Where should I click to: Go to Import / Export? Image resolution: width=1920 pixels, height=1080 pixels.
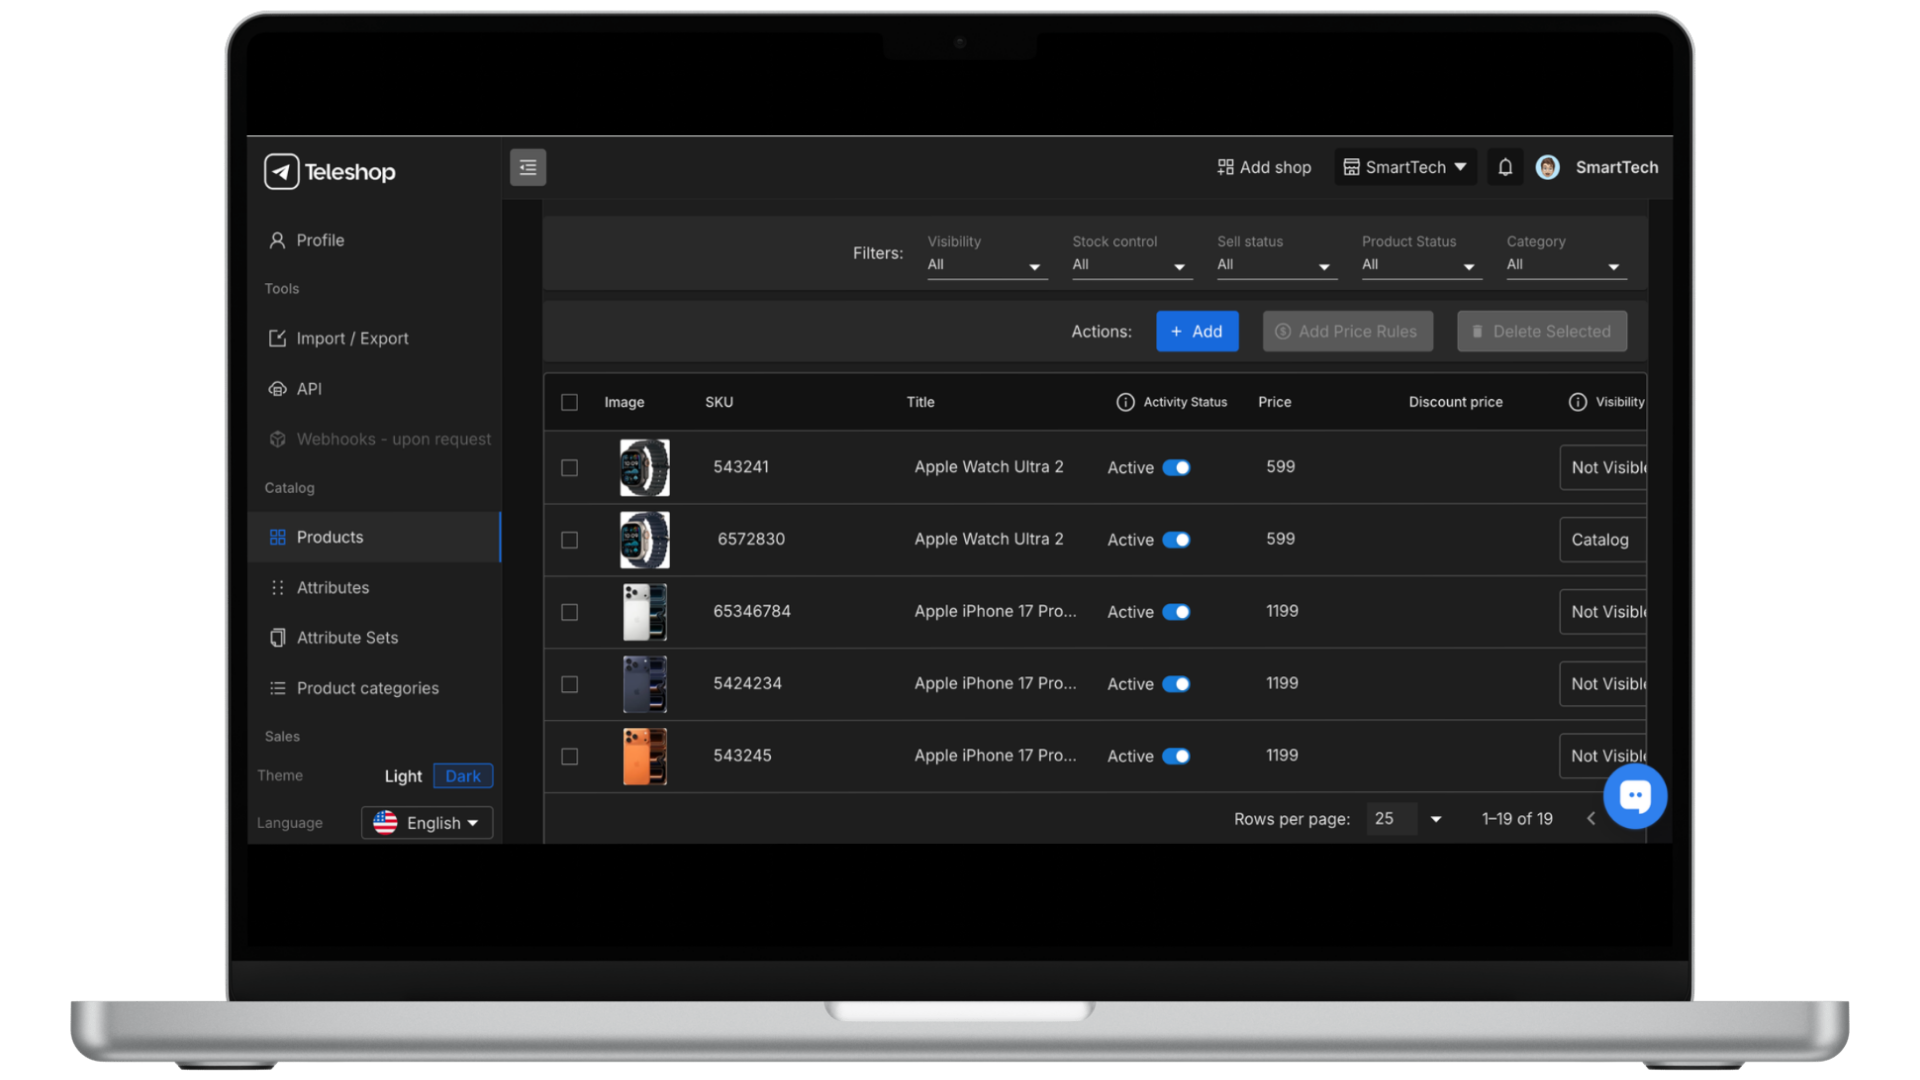point(352,339)
